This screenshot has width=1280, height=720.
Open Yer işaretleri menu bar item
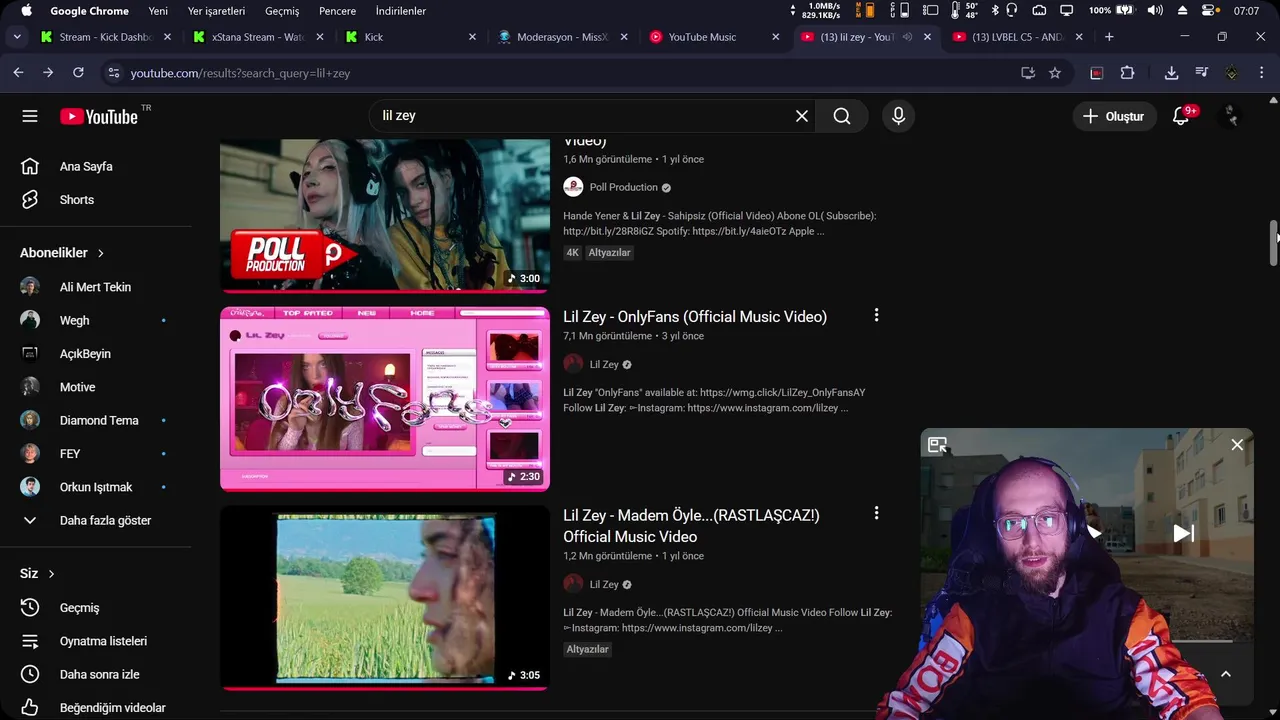(x=216, y=11)
